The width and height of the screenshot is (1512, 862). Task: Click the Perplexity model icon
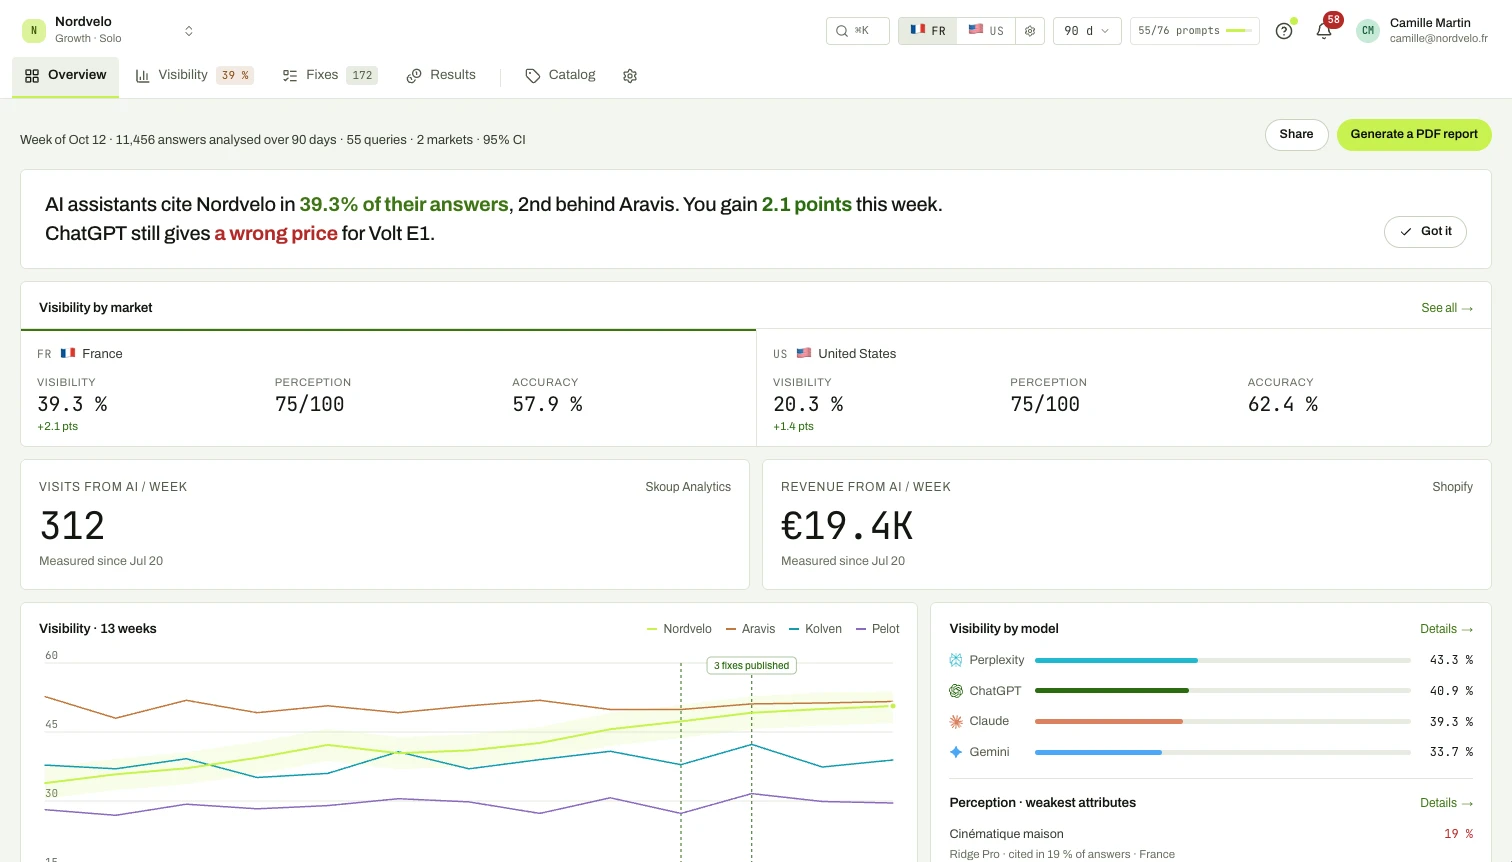tap(956, 660)
